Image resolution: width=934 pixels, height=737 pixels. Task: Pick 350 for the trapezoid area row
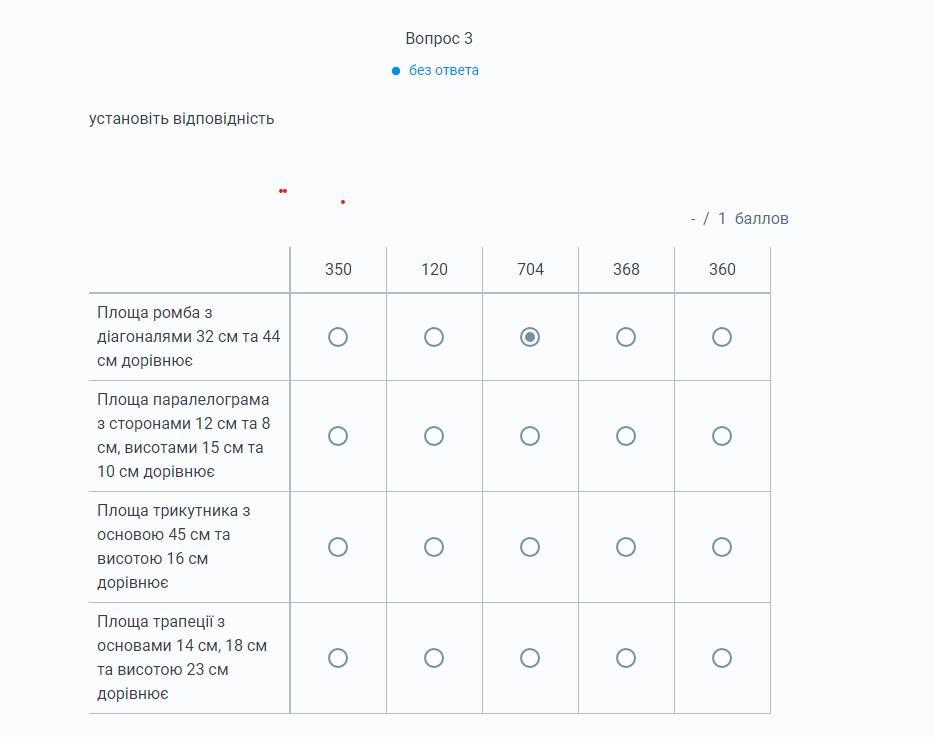point(338,658)
